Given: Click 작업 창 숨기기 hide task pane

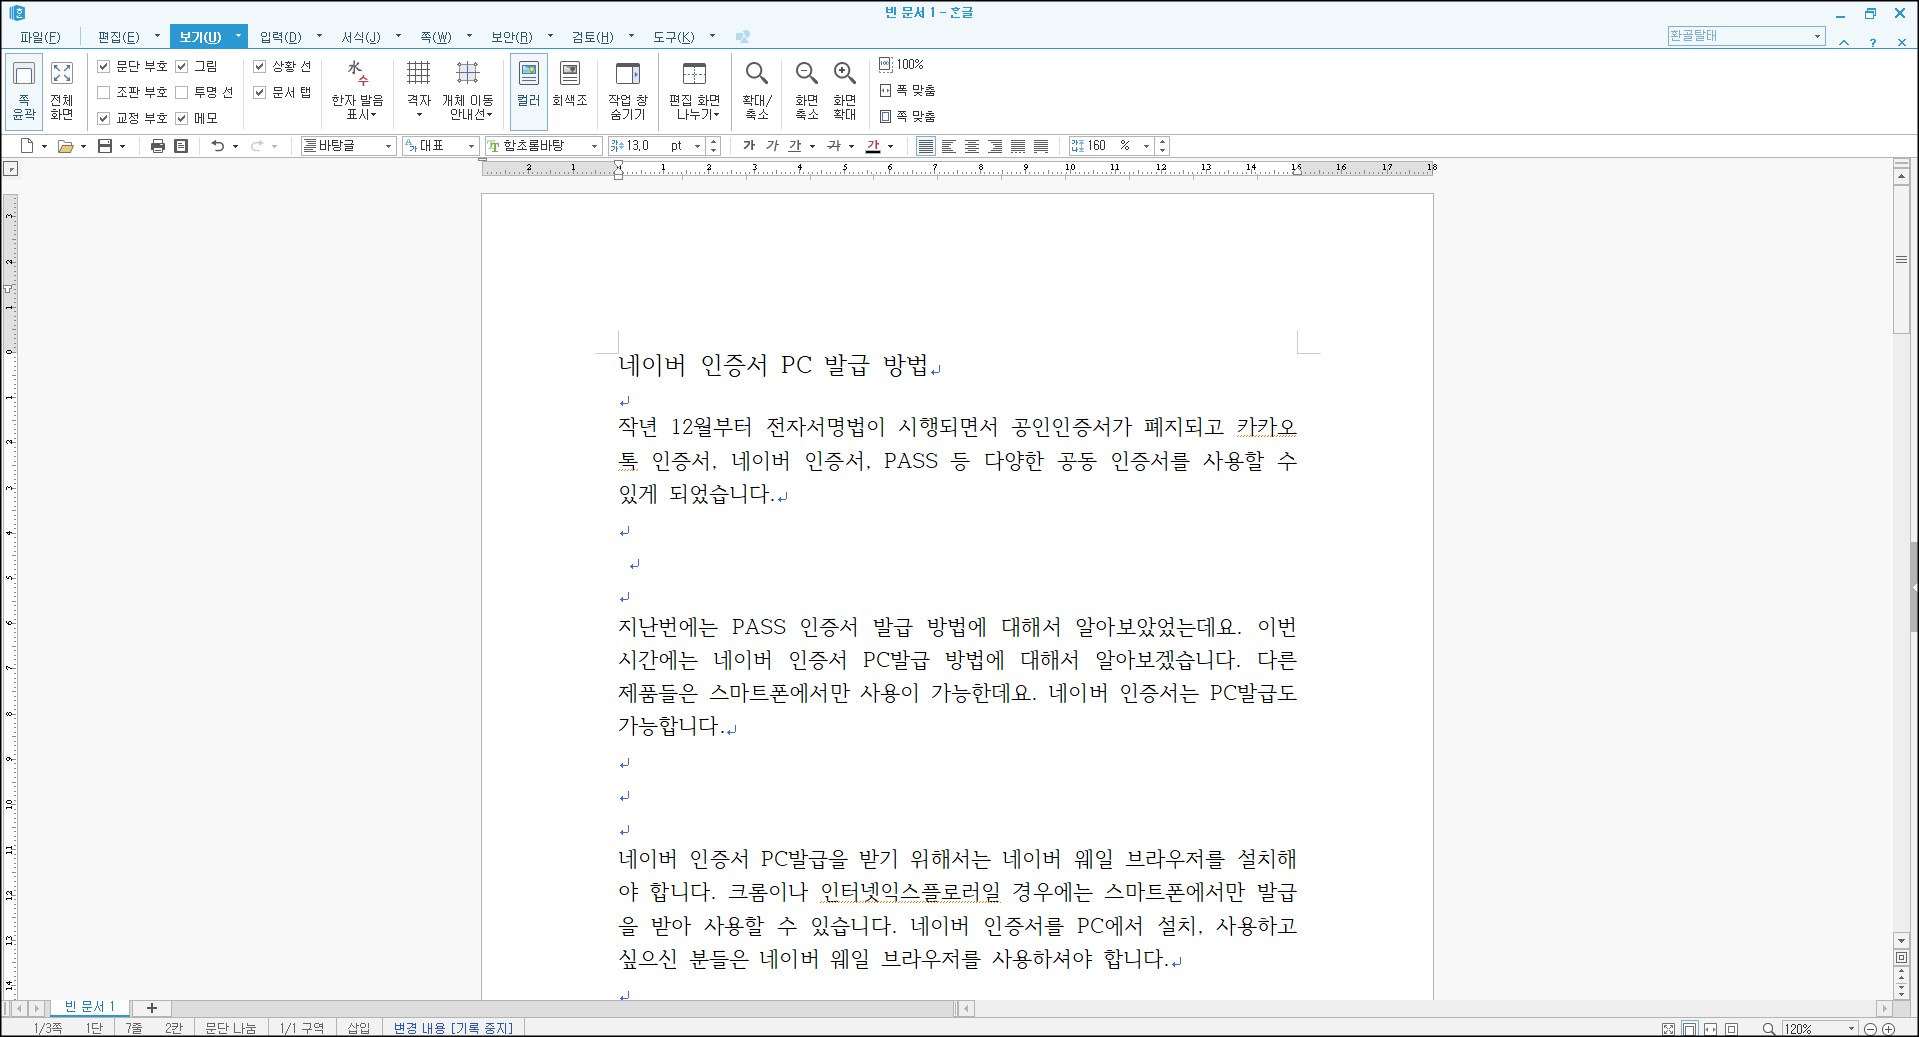Looking at the screenshot, I should [628, 91].
